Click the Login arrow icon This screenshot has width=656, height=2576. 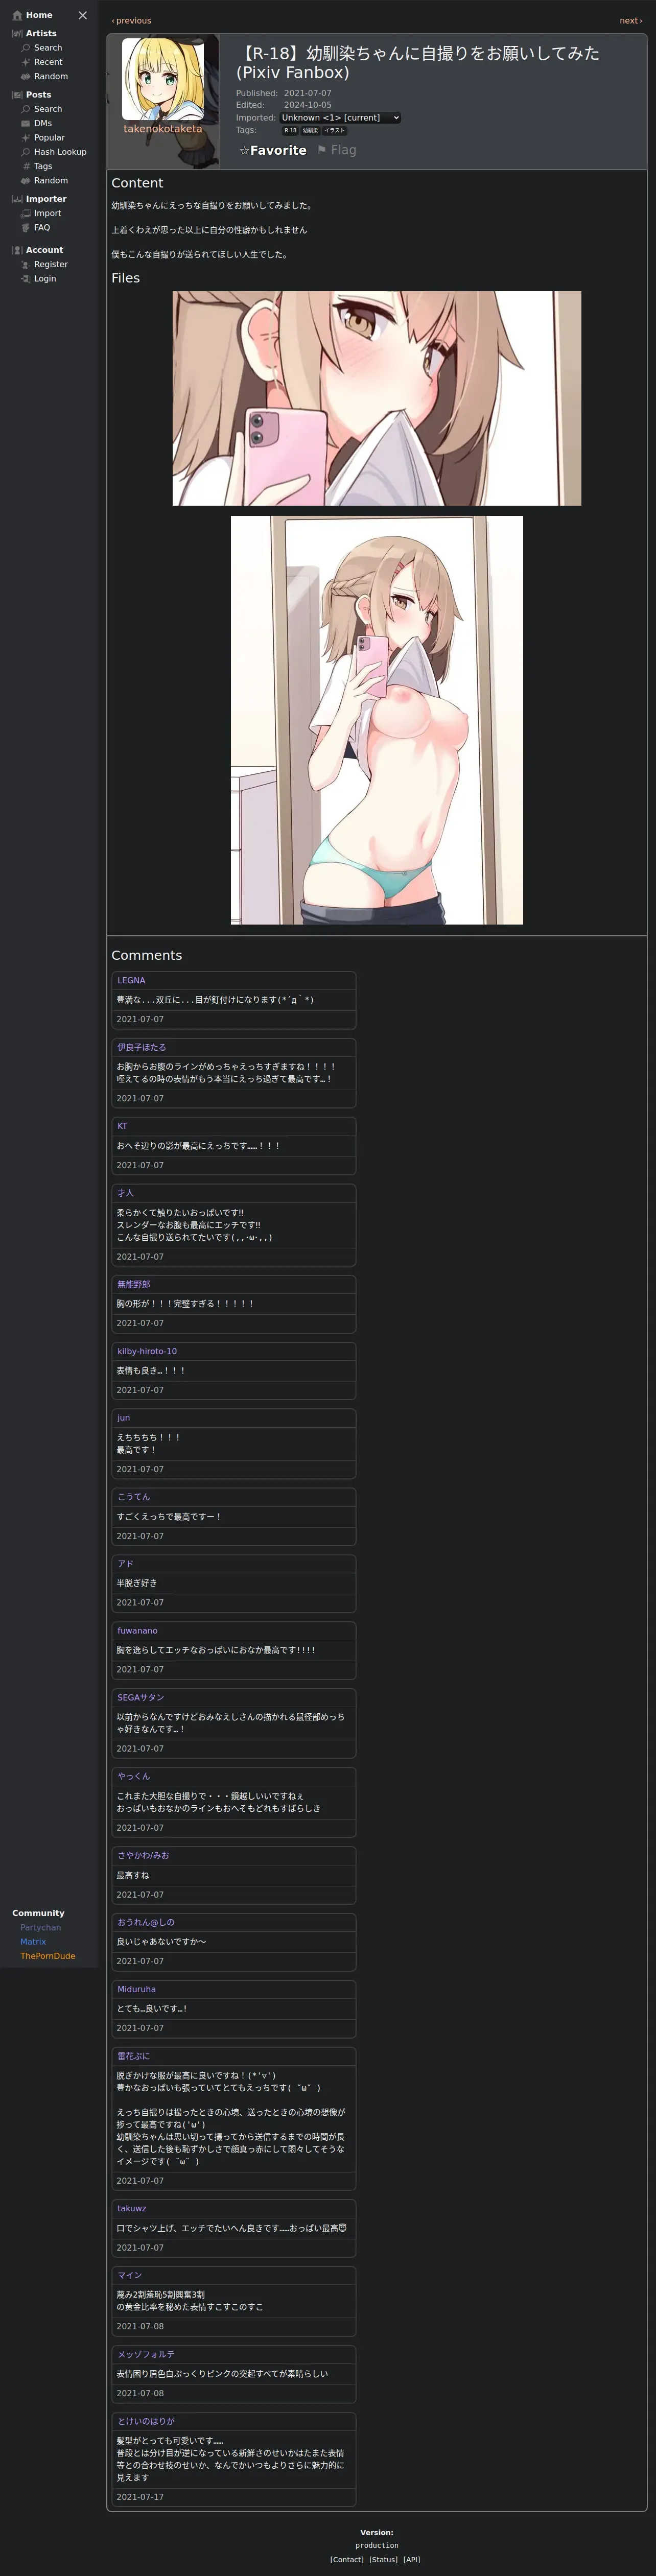coord(26,279)
